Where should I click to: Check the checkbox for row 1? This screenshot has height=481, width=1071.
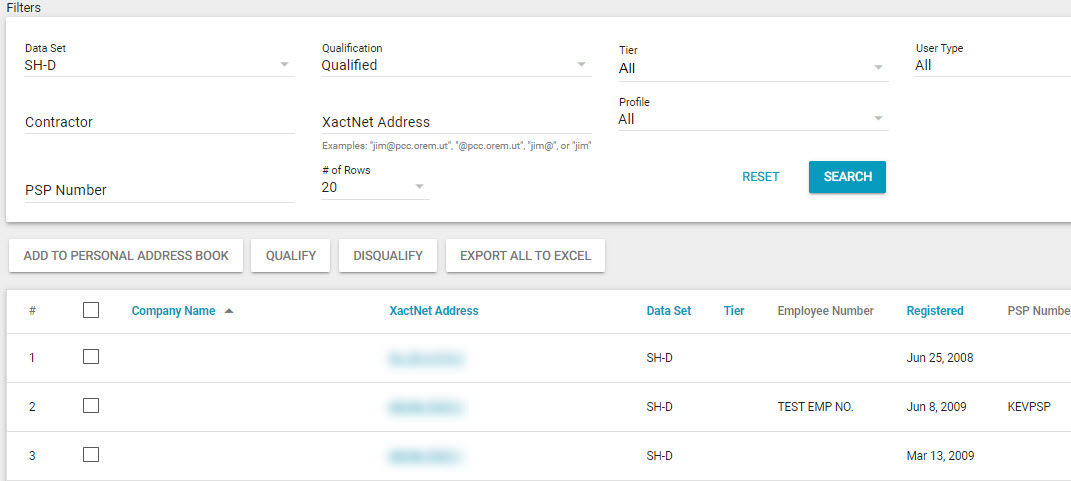91,357
